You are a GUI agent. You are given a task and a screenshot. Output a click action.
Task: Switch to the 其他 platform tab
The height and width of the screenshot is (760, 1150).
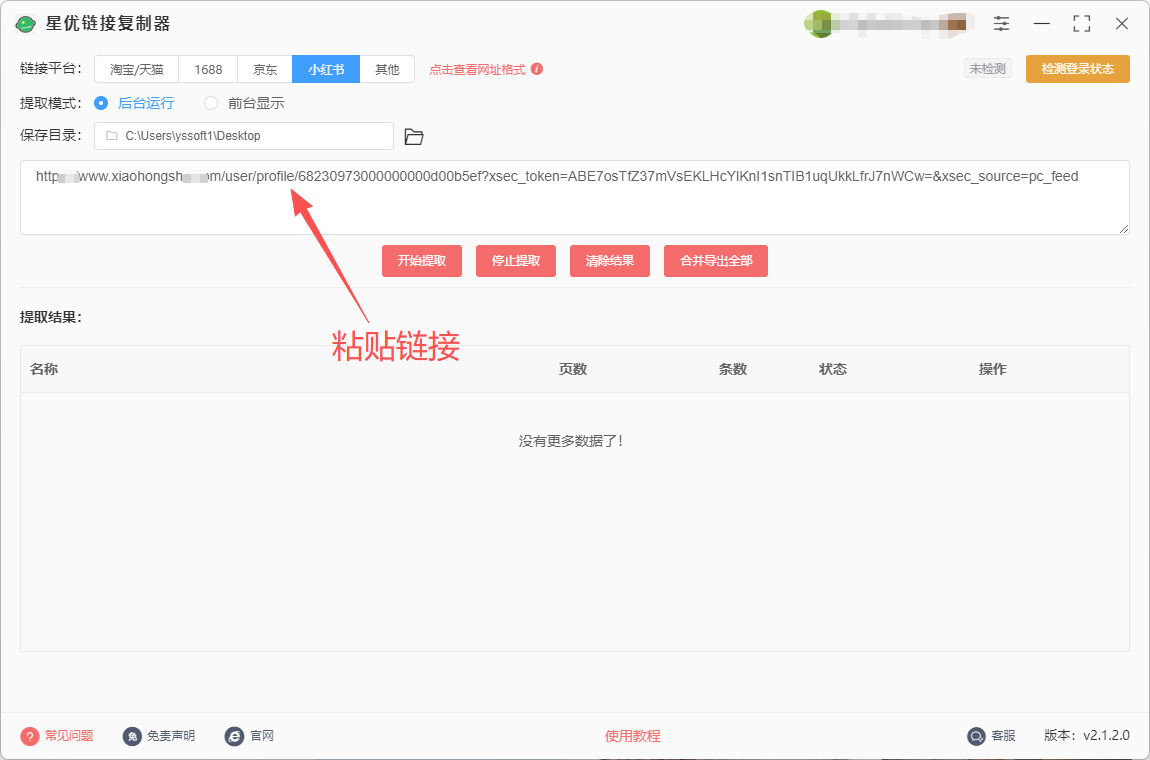[387, 70]
